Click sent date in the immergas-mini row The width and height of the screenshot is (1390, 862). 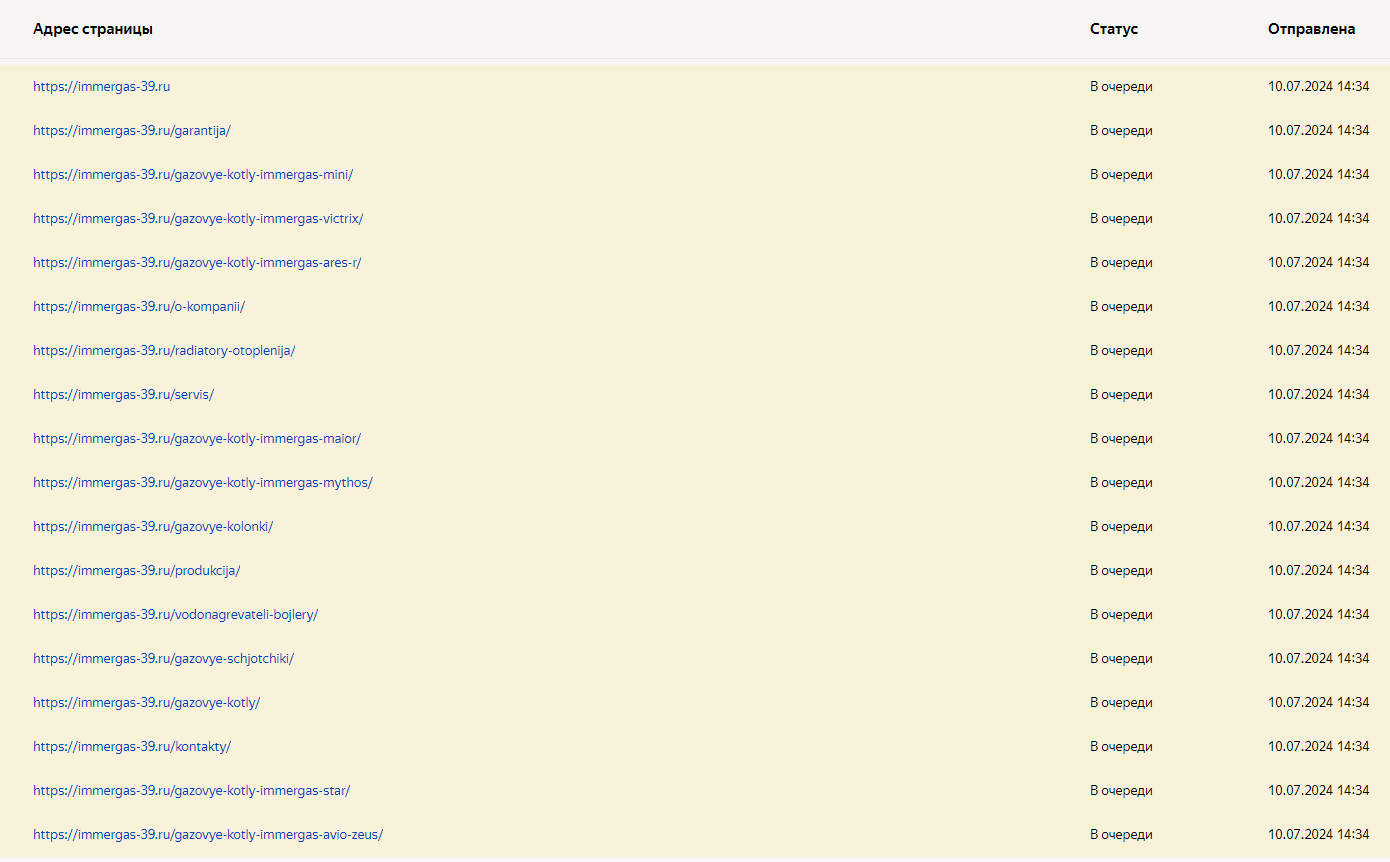point(1319,174)
